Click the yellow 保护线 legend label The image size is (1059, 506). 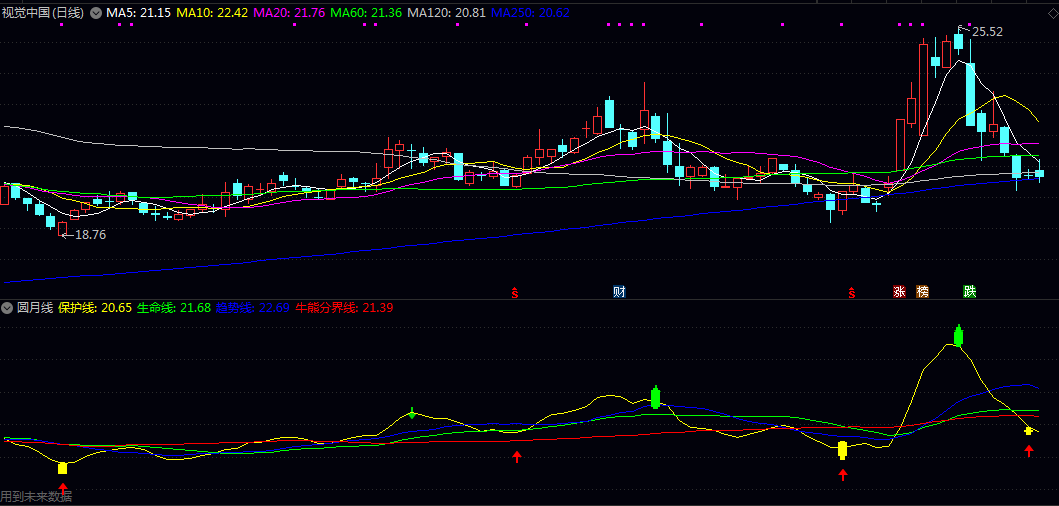95,308
